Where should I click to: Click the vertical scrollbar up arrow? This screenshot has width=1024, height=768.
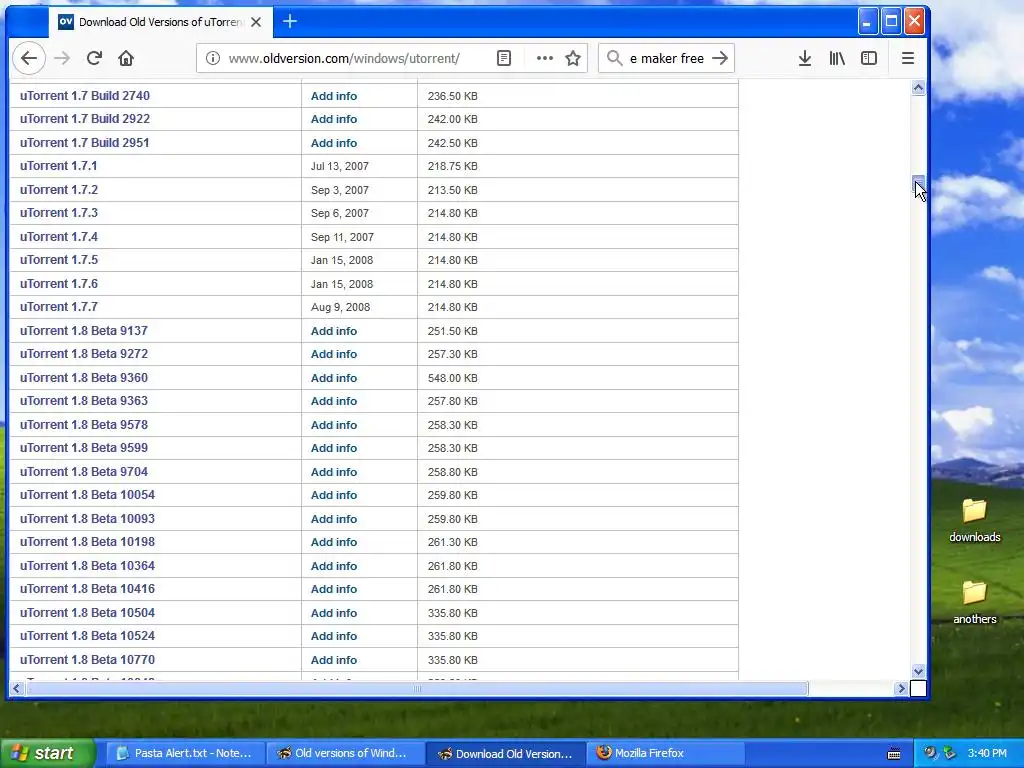(x=918, y=88)
